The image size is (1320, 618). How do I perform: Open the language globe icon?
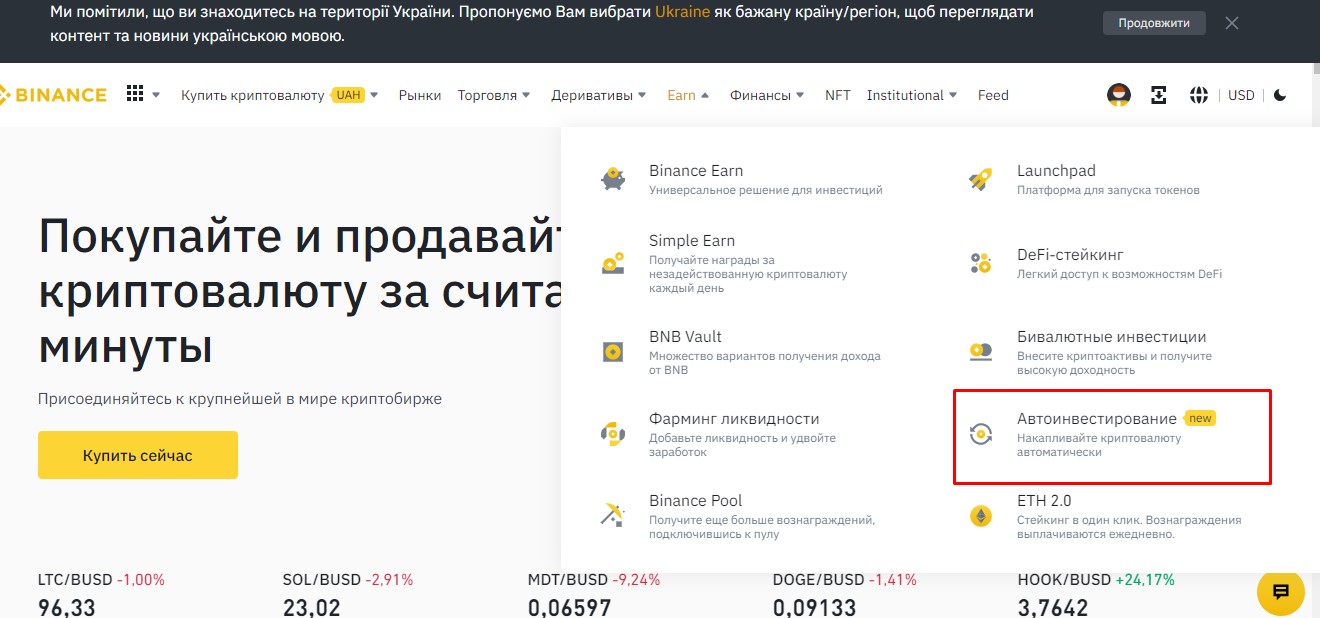[1199, 95]
